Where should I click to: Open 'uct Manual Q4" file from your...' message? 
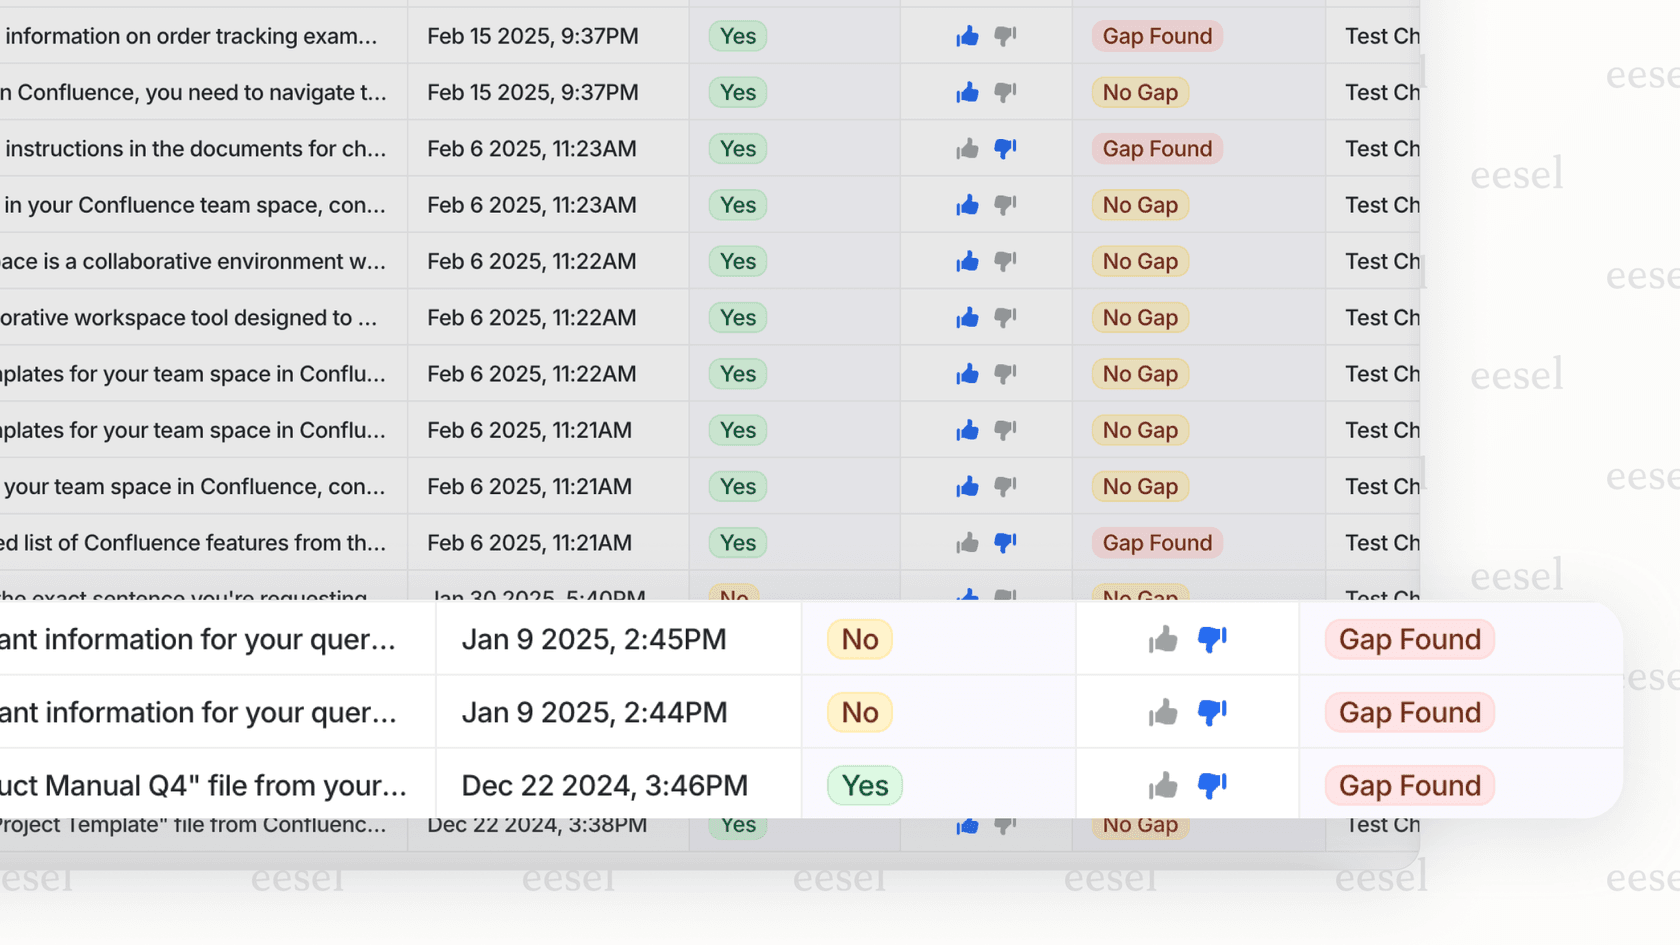tap(203, 785)
